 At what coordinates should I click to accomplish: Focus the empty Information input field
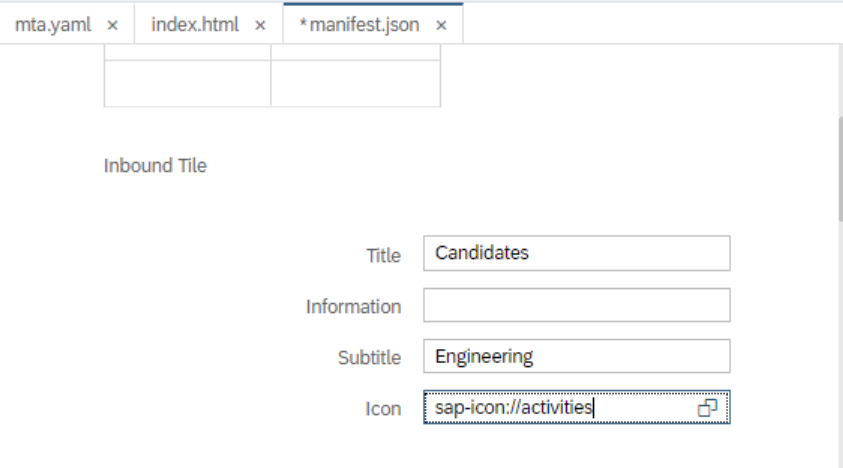pyautogui.click(x=576, y=306)
